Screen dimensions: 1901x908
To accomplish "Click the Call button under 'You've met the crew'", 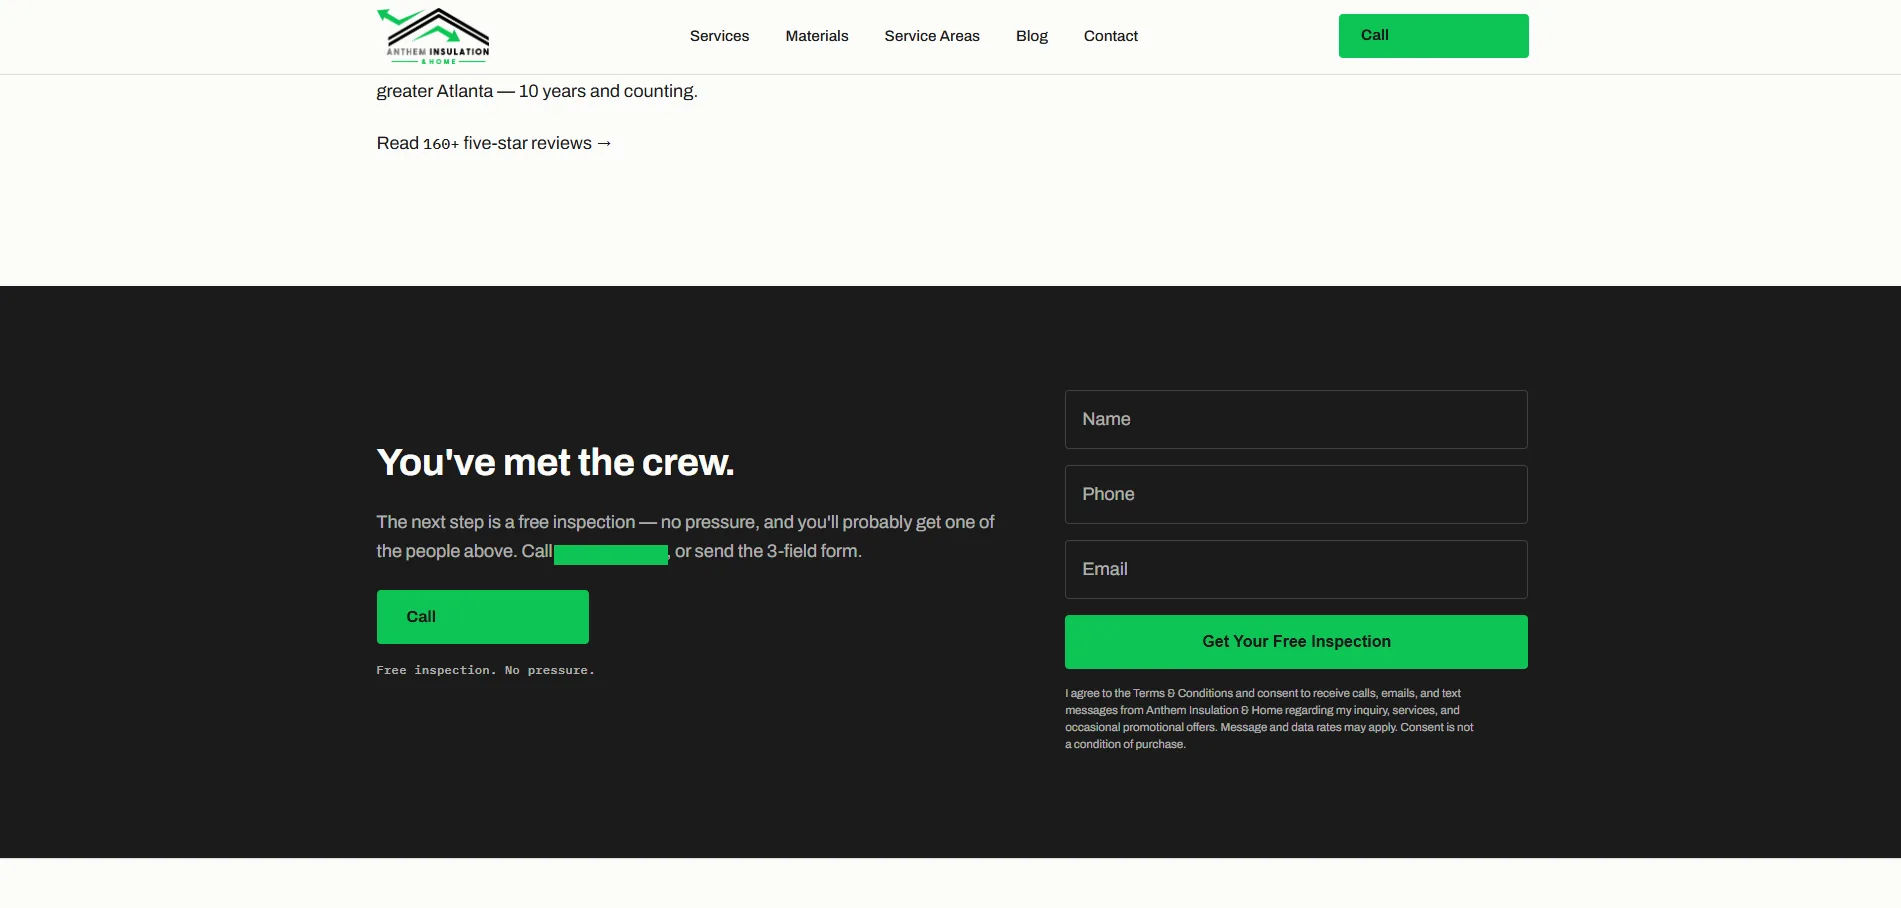I will coord(482,617).
